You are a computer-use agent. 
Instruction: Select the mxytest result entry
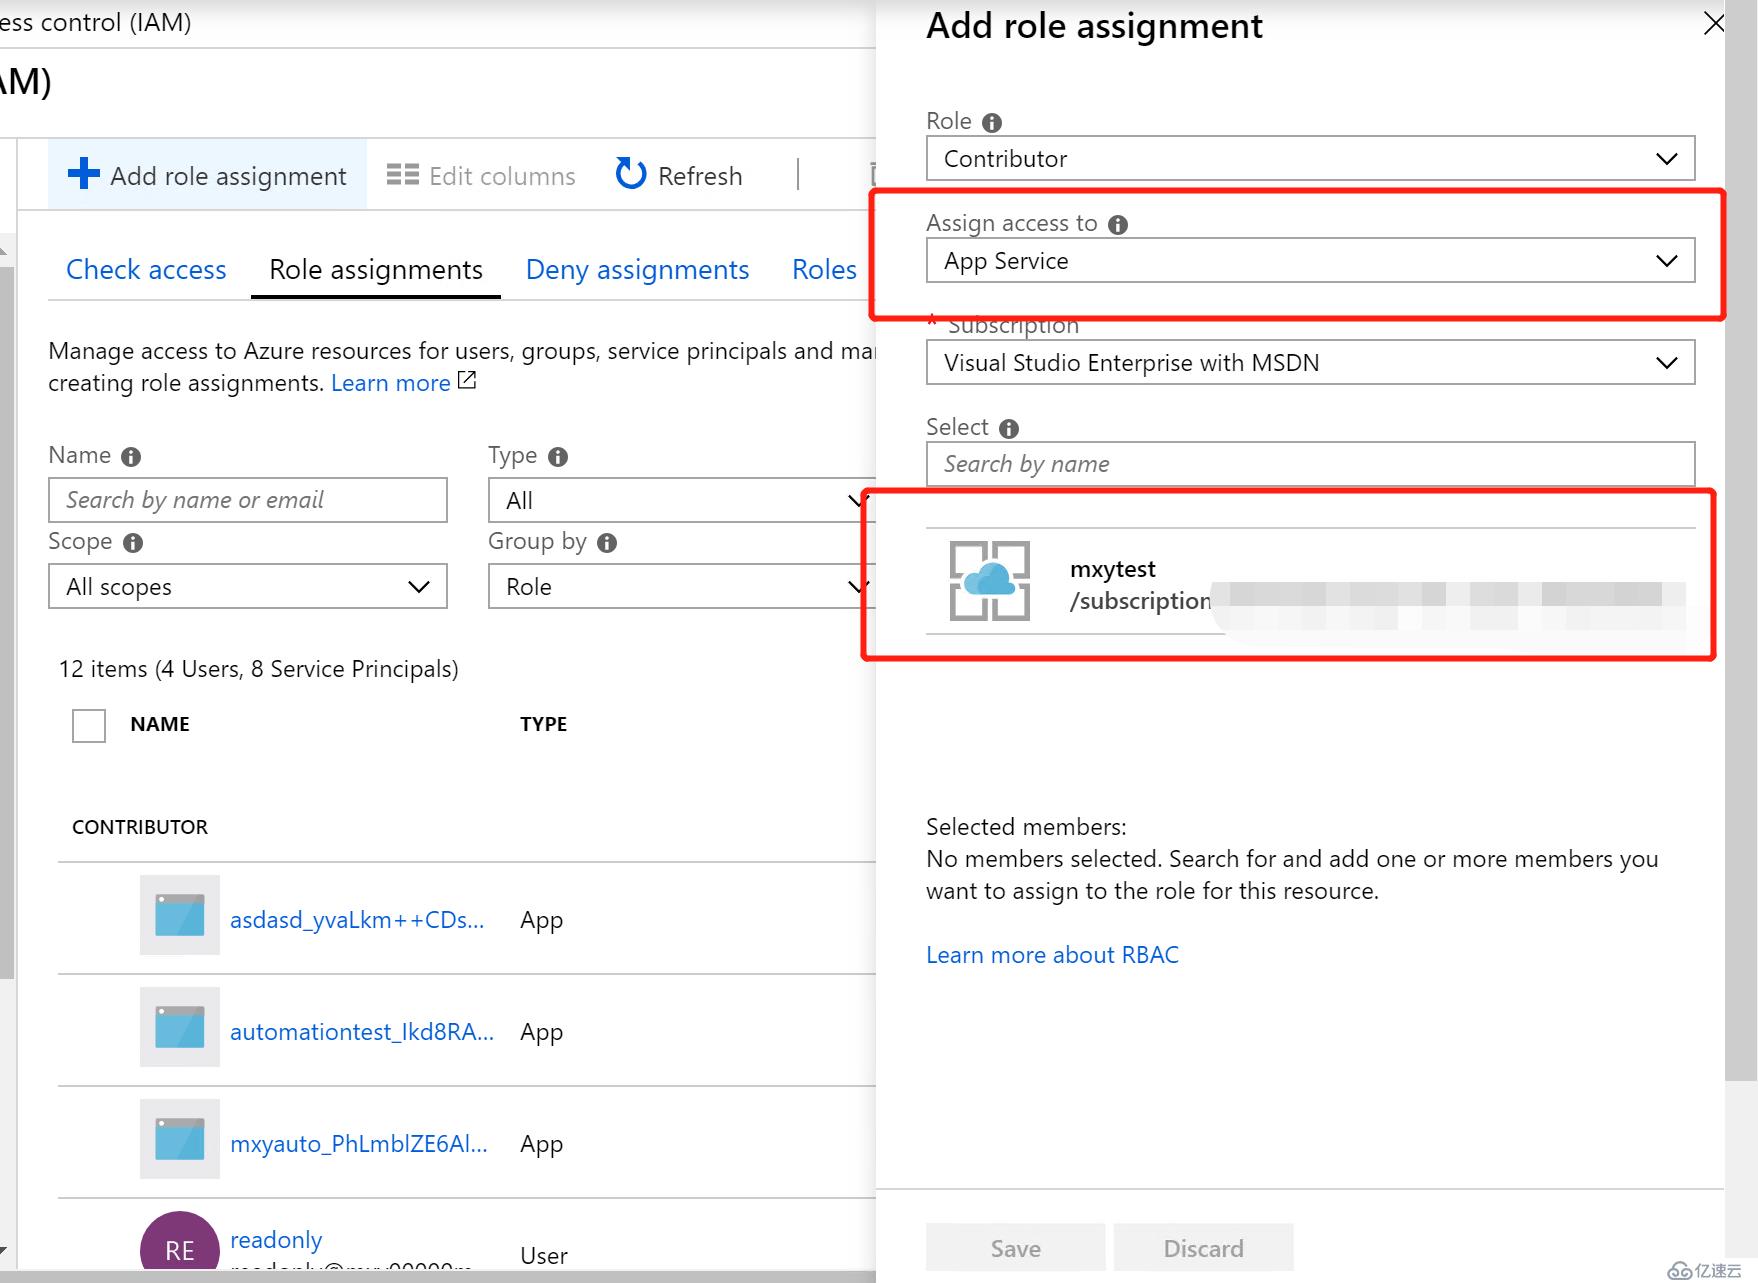click(x=1310, y=581)
